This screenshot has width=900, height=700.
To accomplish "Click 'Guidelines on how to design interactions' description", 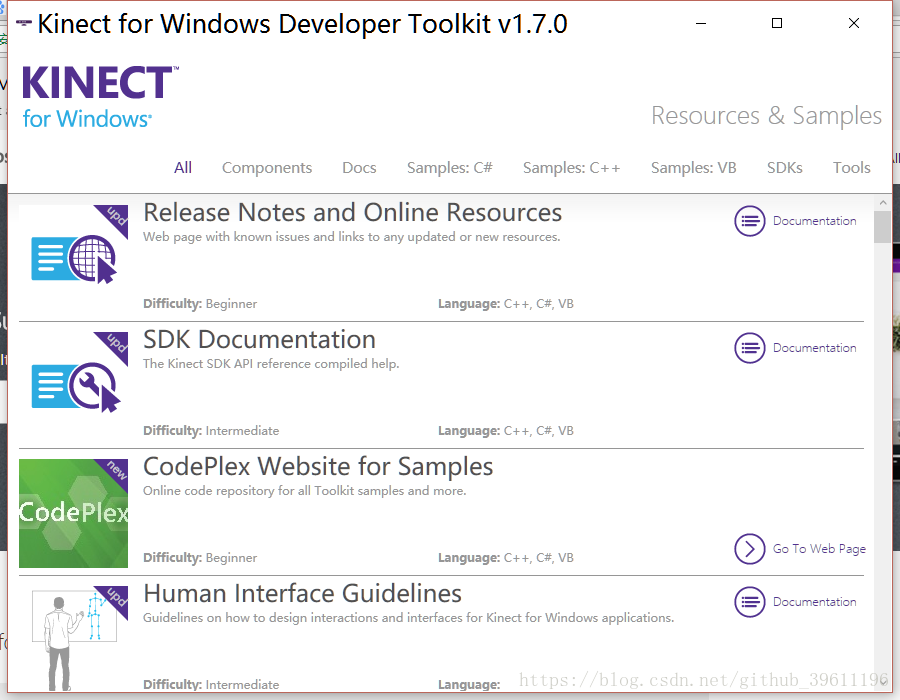I will pos(409,618).
